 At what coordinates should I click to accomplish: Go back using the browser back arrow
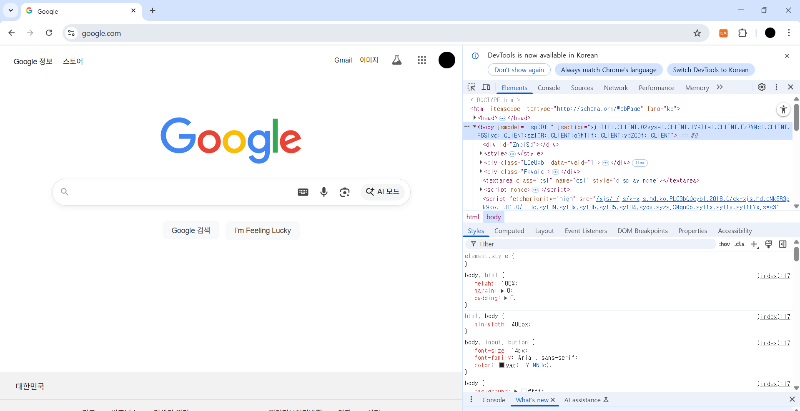[12, 33]
